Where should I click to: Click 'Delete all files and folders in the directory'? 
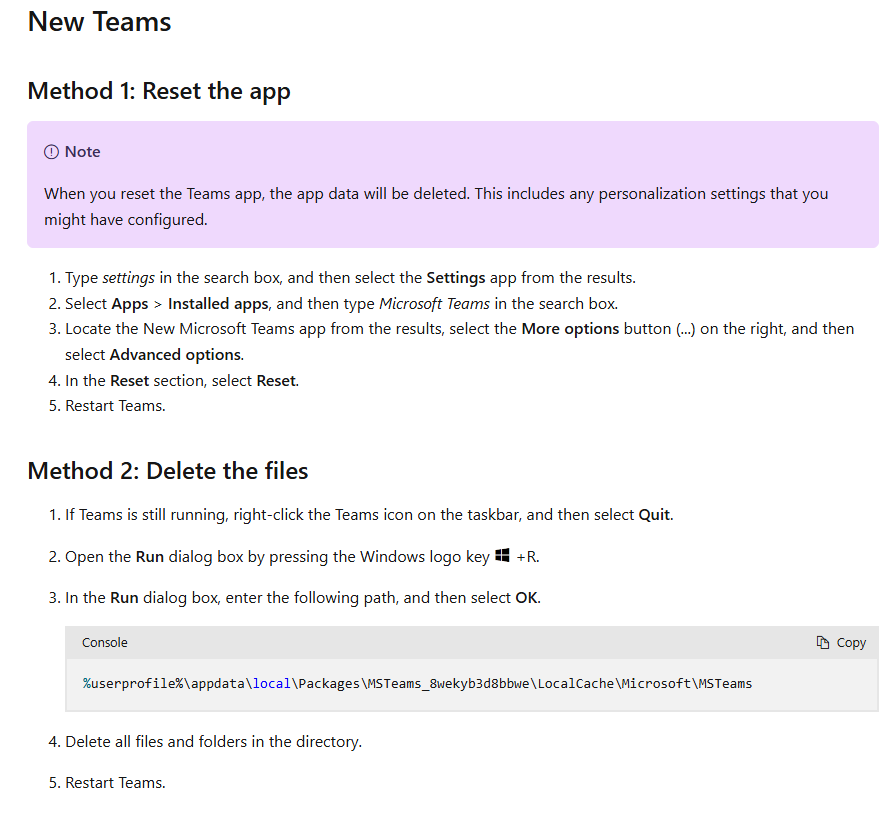click(213, 742)
